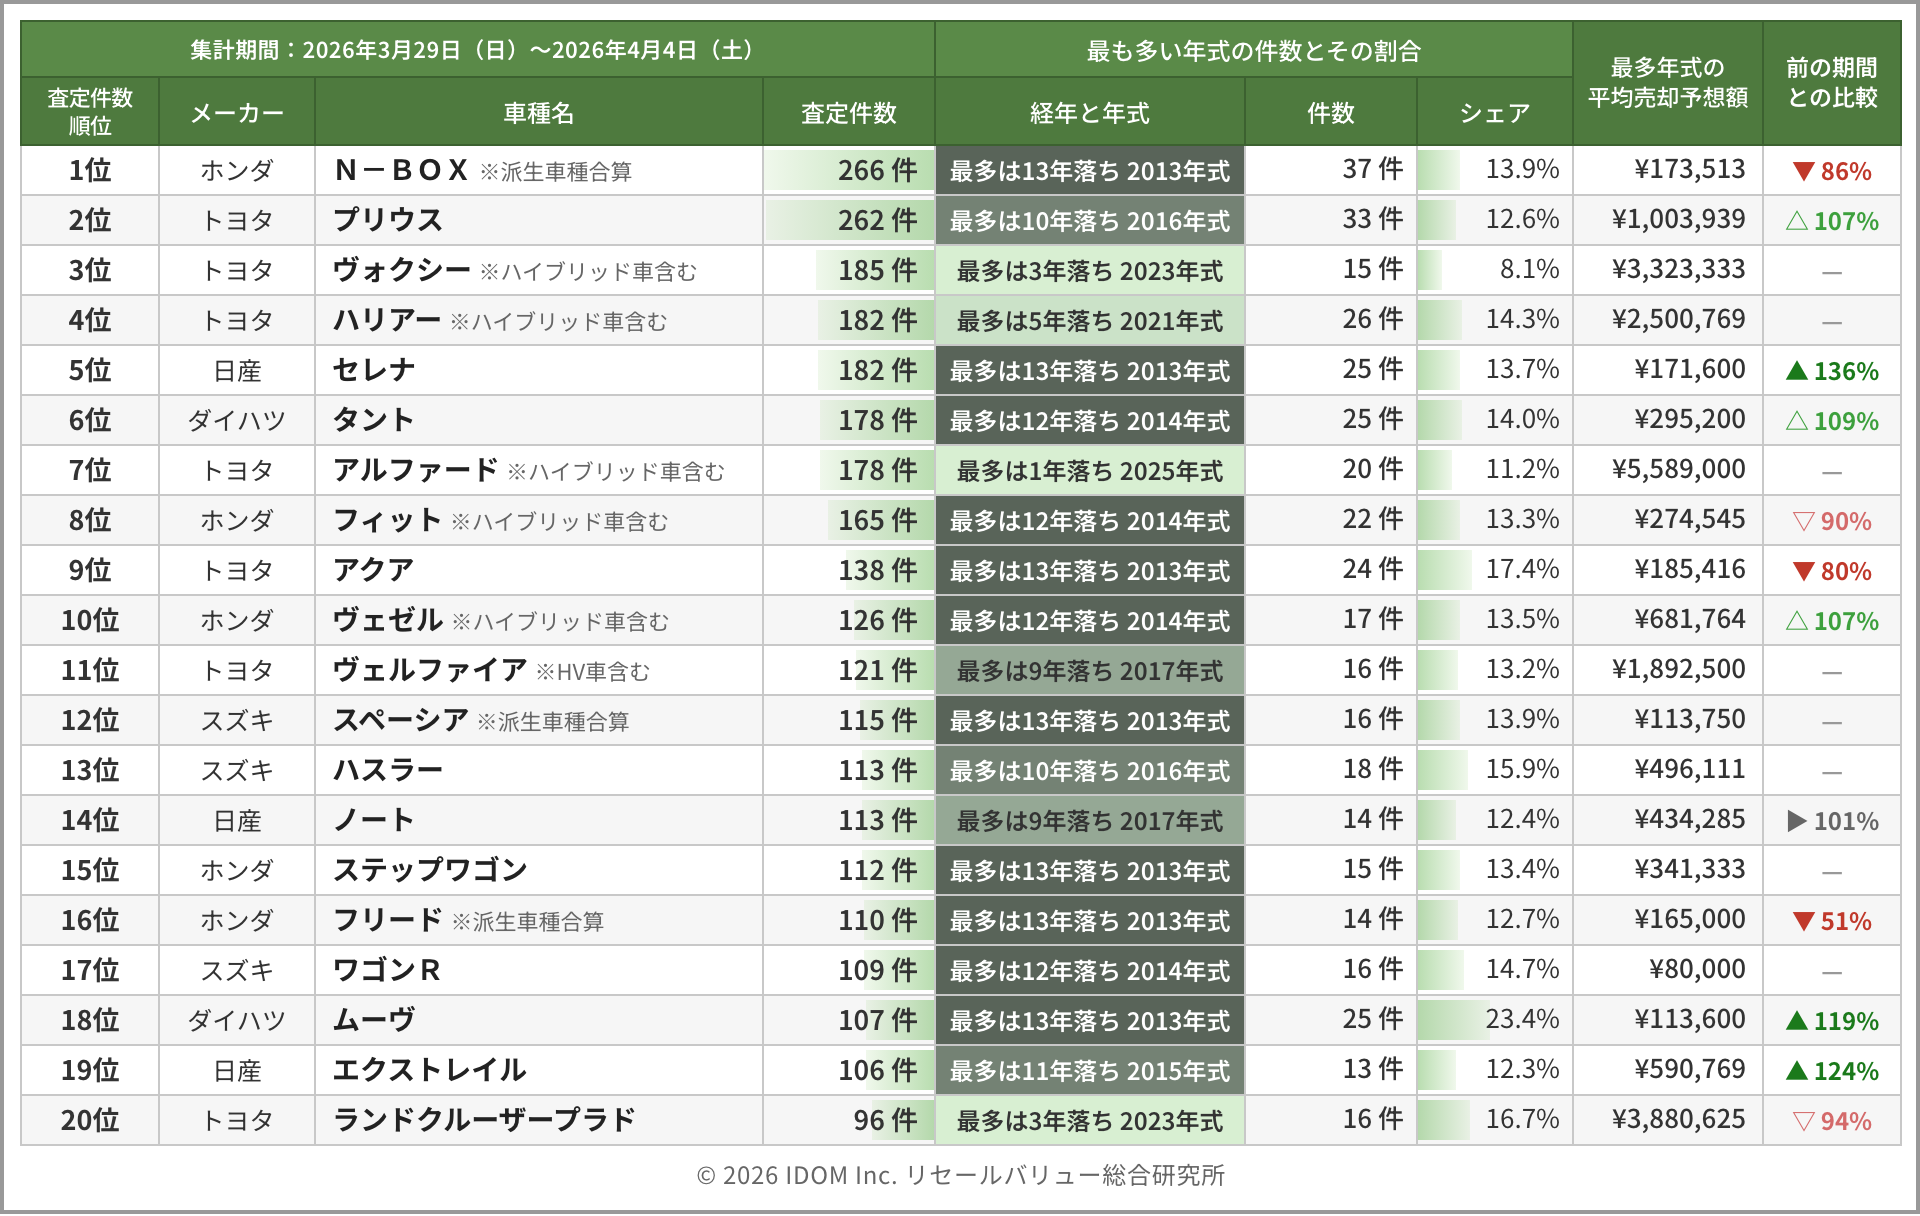This screenshot has height=1216, width=1920.
Task: Select the プリウス model name cell
Action: [388, 220]
